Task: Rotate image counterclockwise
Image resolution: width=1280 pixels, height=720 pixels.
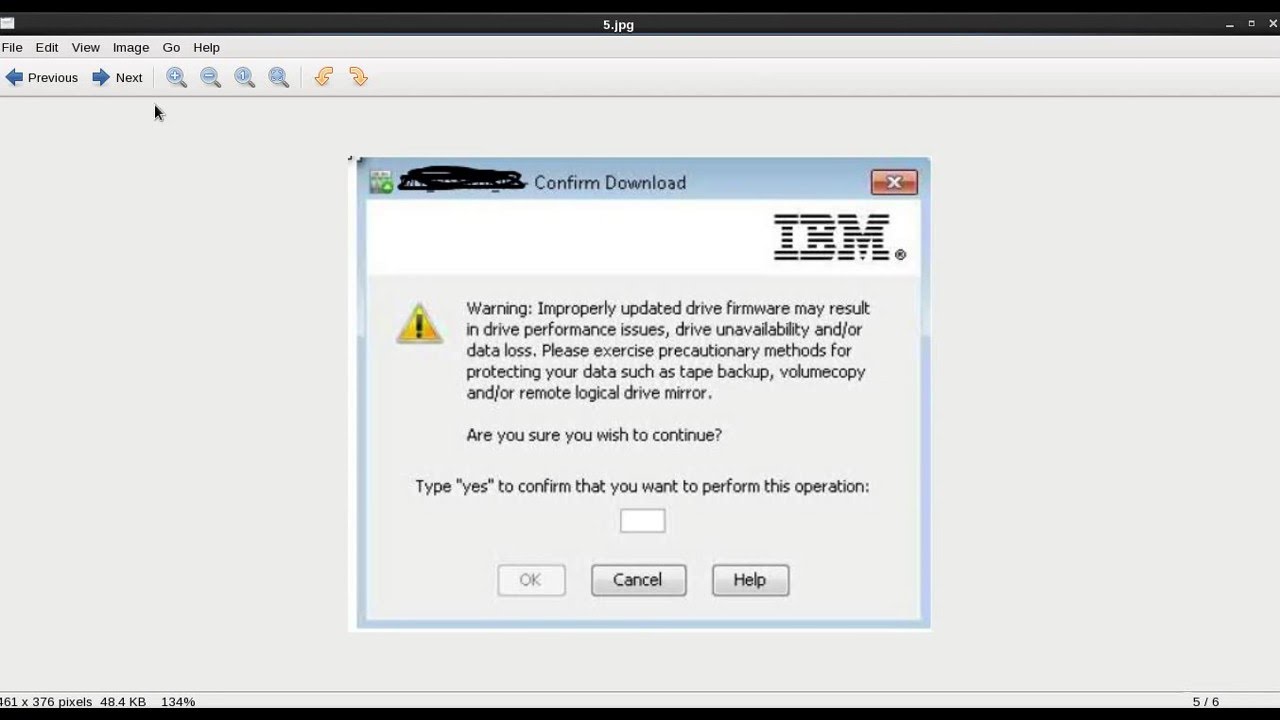Action: [323, 77]
